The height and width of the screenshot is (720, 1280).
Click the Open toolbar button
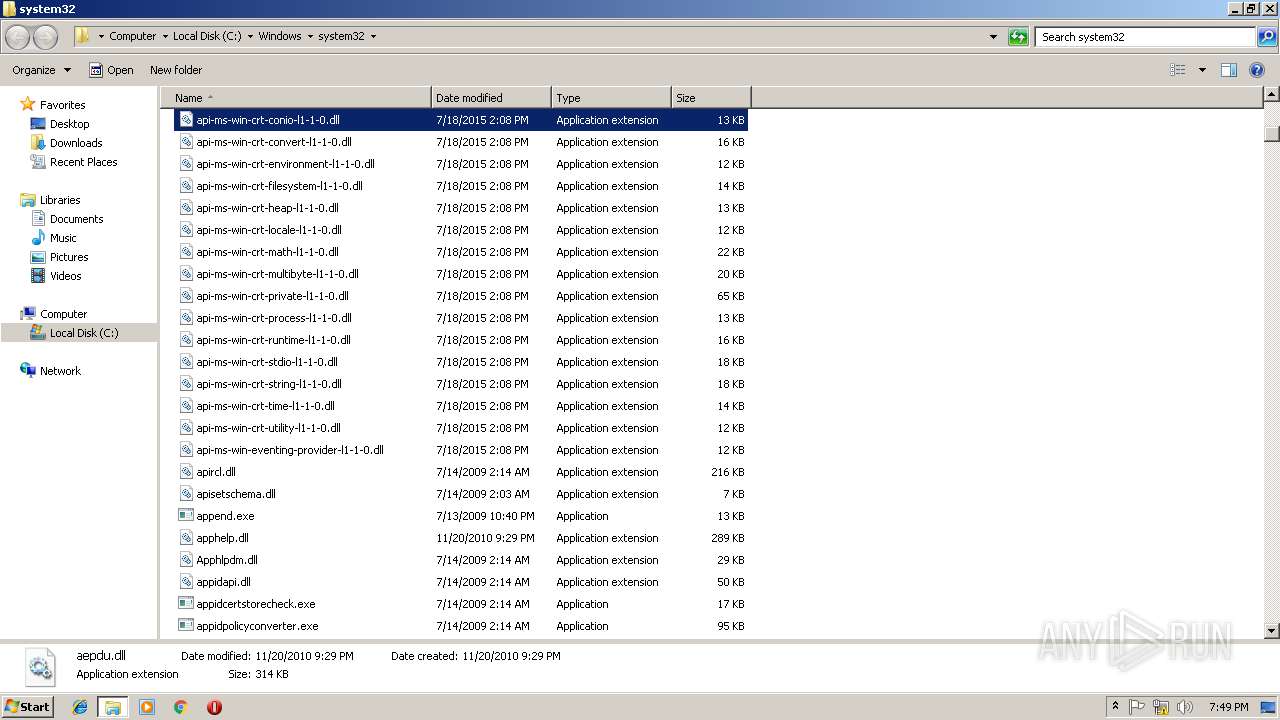point(111,70)
